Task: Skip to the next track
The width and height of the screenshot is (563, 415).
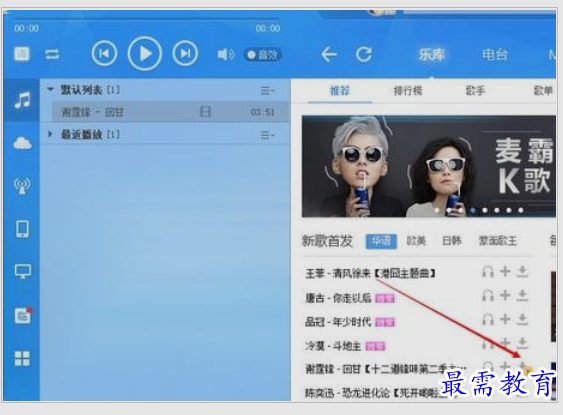Action: click(x=185, y=54)
